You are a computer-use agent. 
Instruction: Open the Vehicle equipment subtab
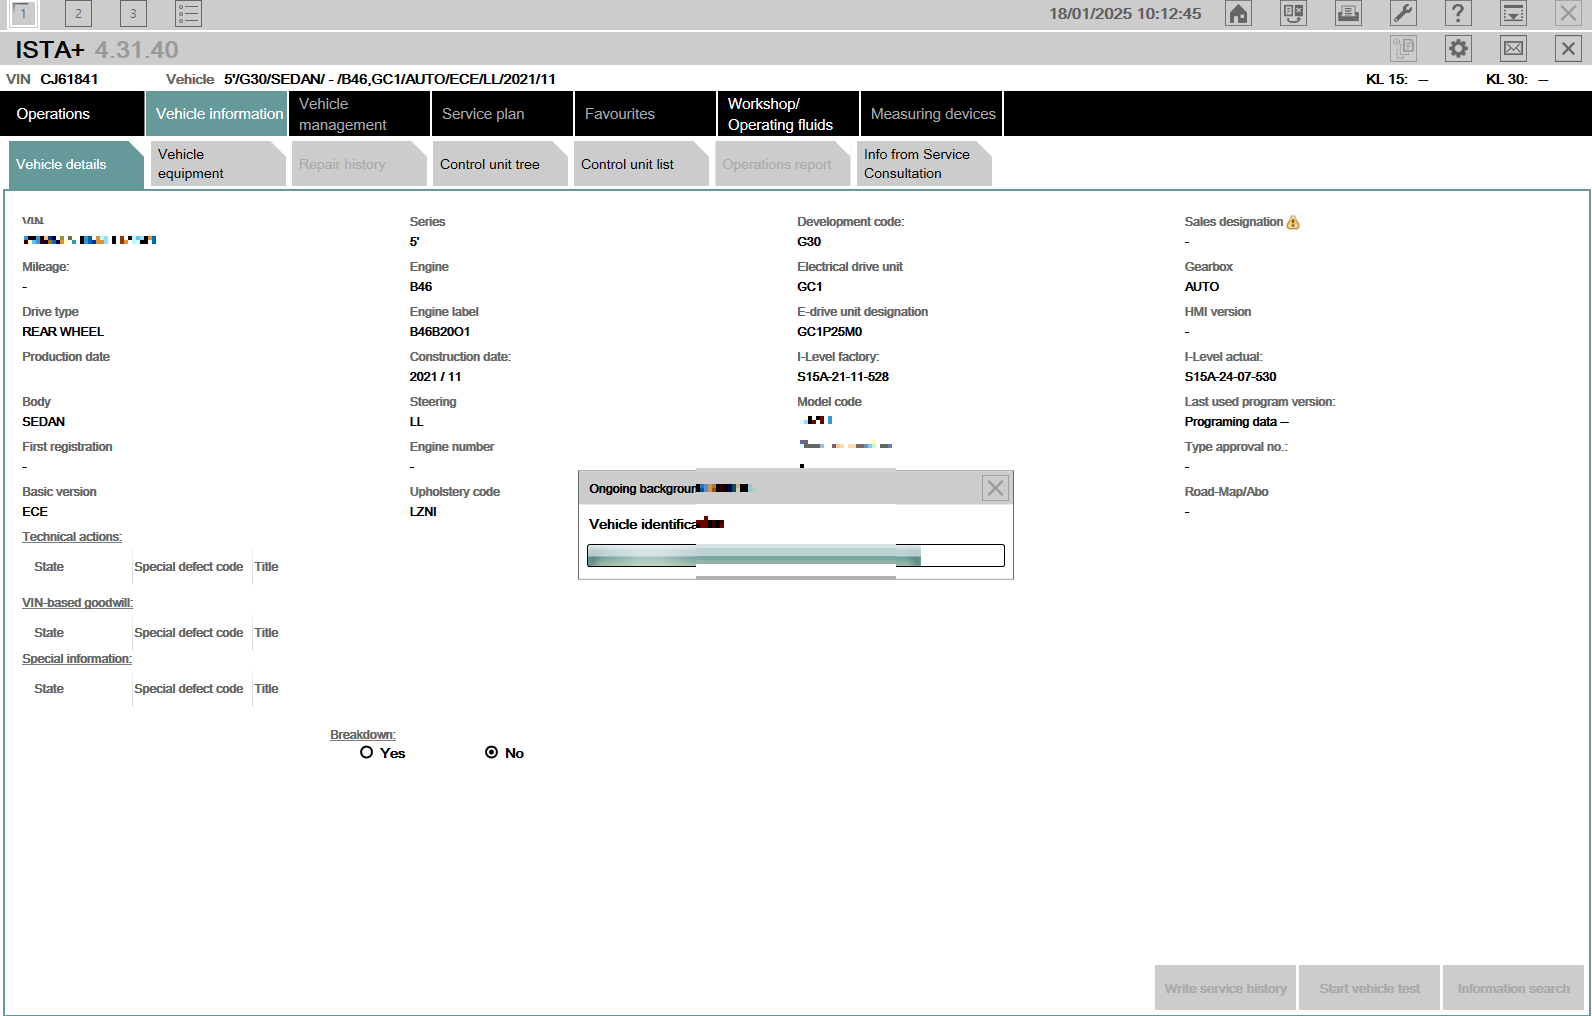(x=218, y=164)
